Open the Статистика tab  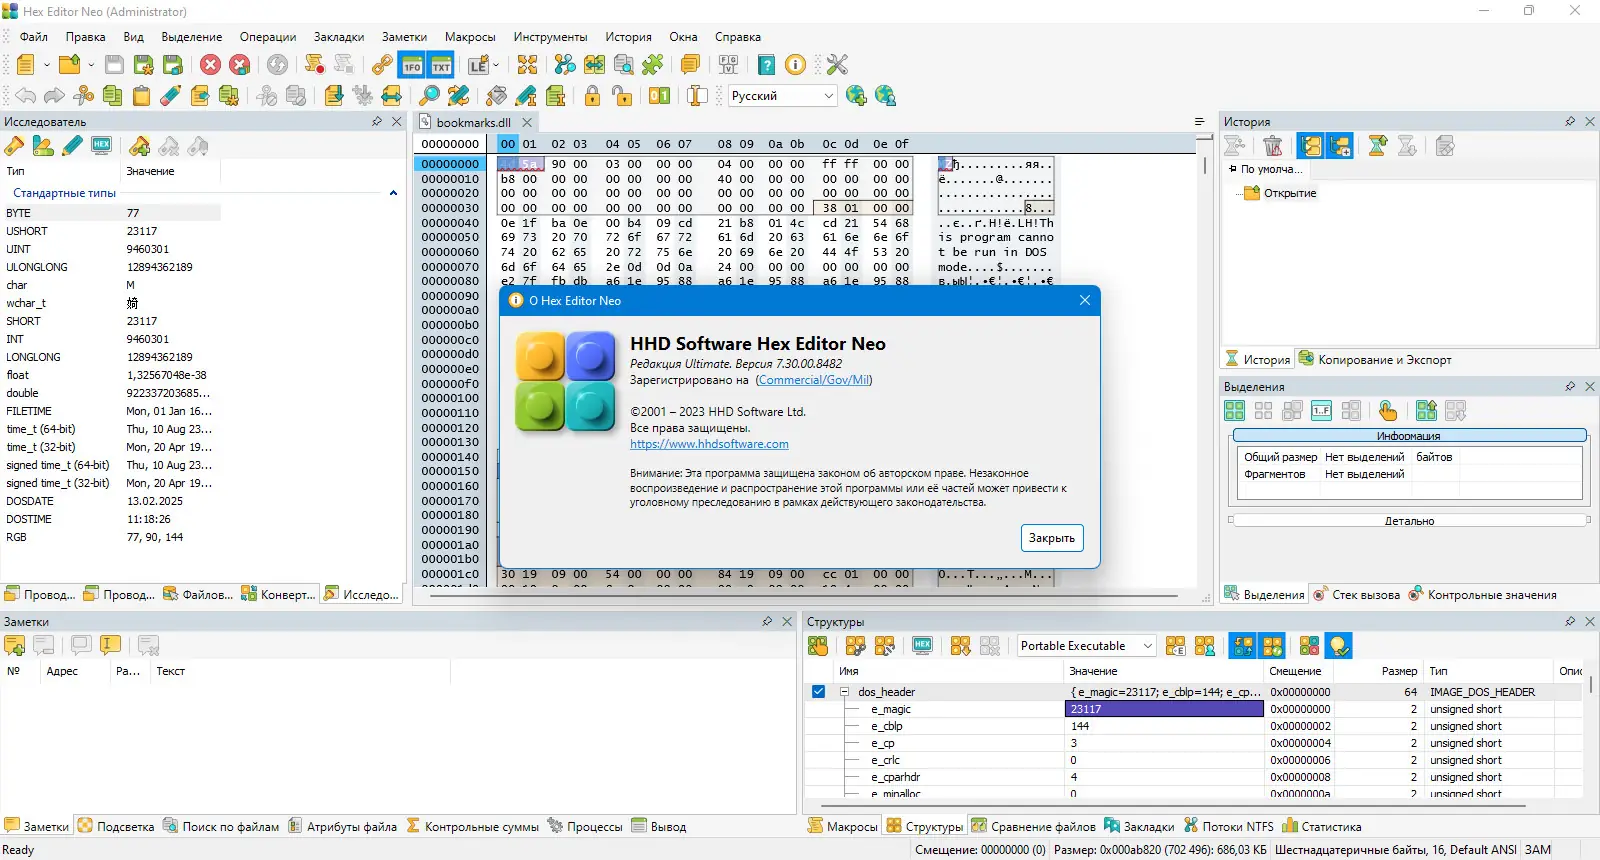pos(1322,826)
